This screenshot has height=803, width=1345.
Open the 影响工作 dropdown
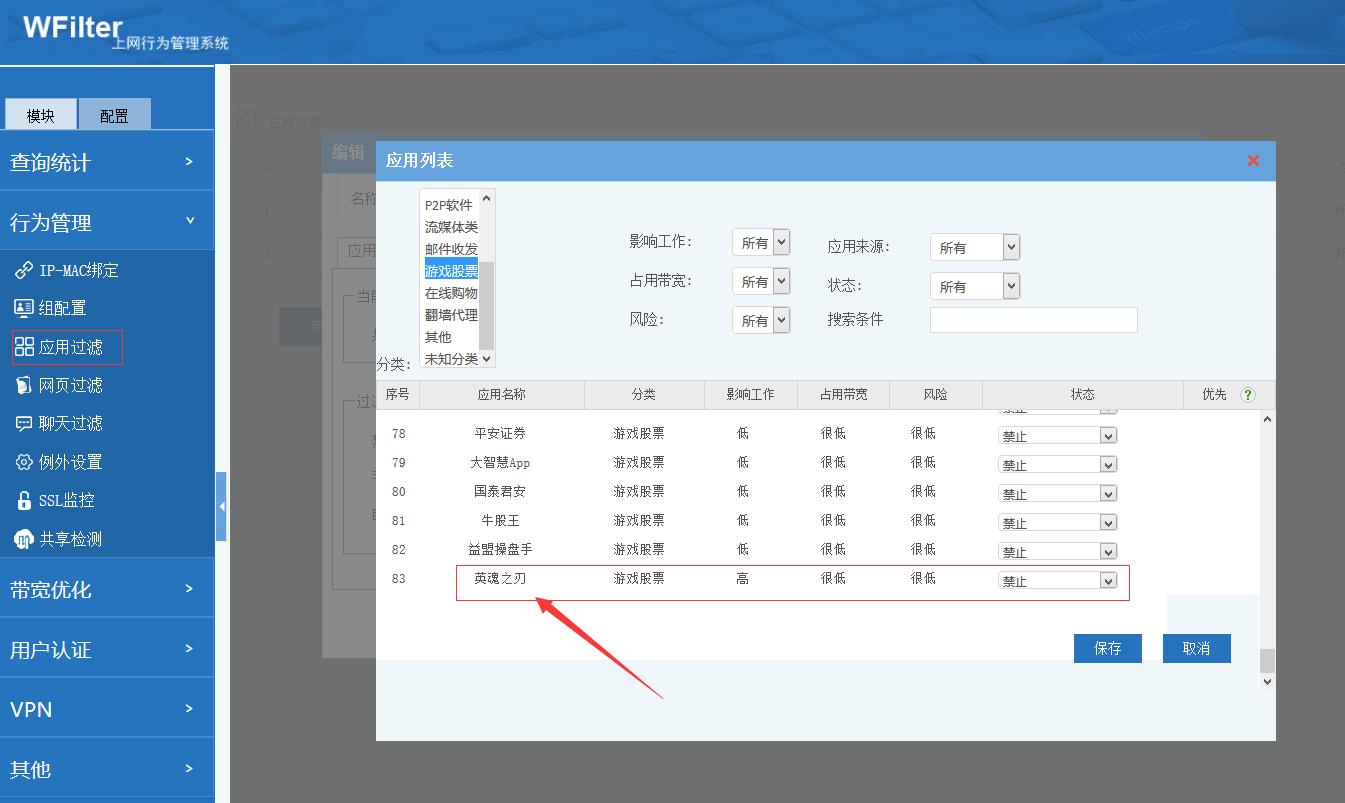(x=761, y=242)
